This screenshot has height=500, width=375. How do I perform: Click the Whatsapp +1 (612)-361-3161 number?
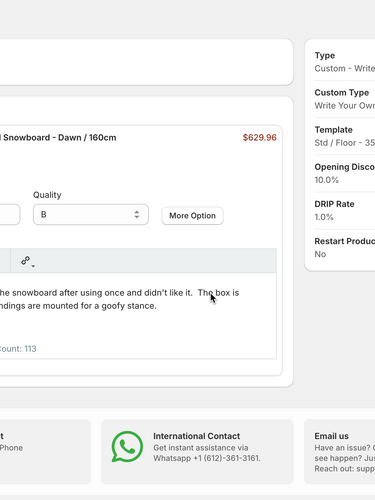coord(207,458)
